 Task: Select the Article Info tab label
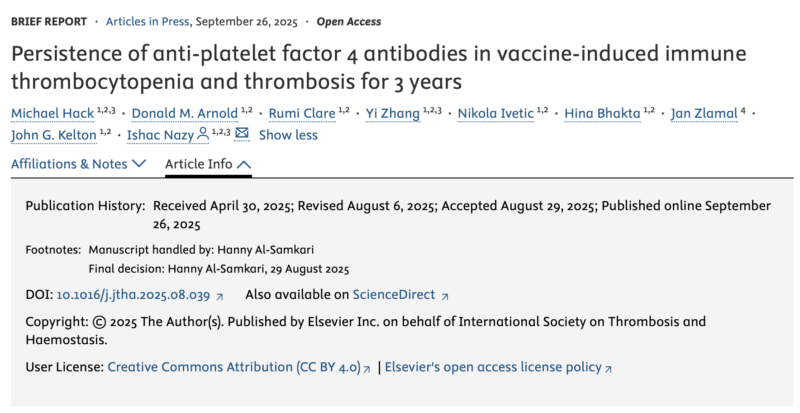coord(199,163)
